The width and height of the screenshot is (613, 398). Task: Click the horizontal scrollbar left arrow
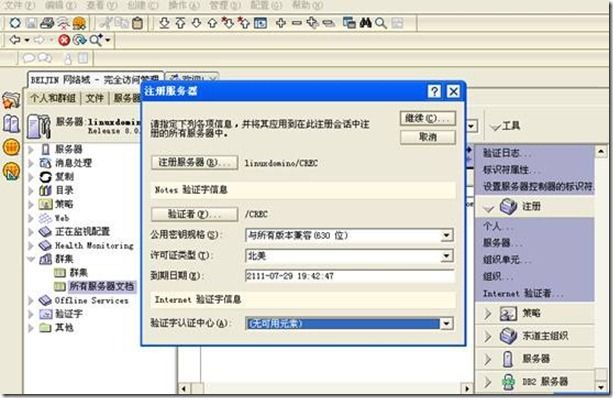[x=184, y=389]
